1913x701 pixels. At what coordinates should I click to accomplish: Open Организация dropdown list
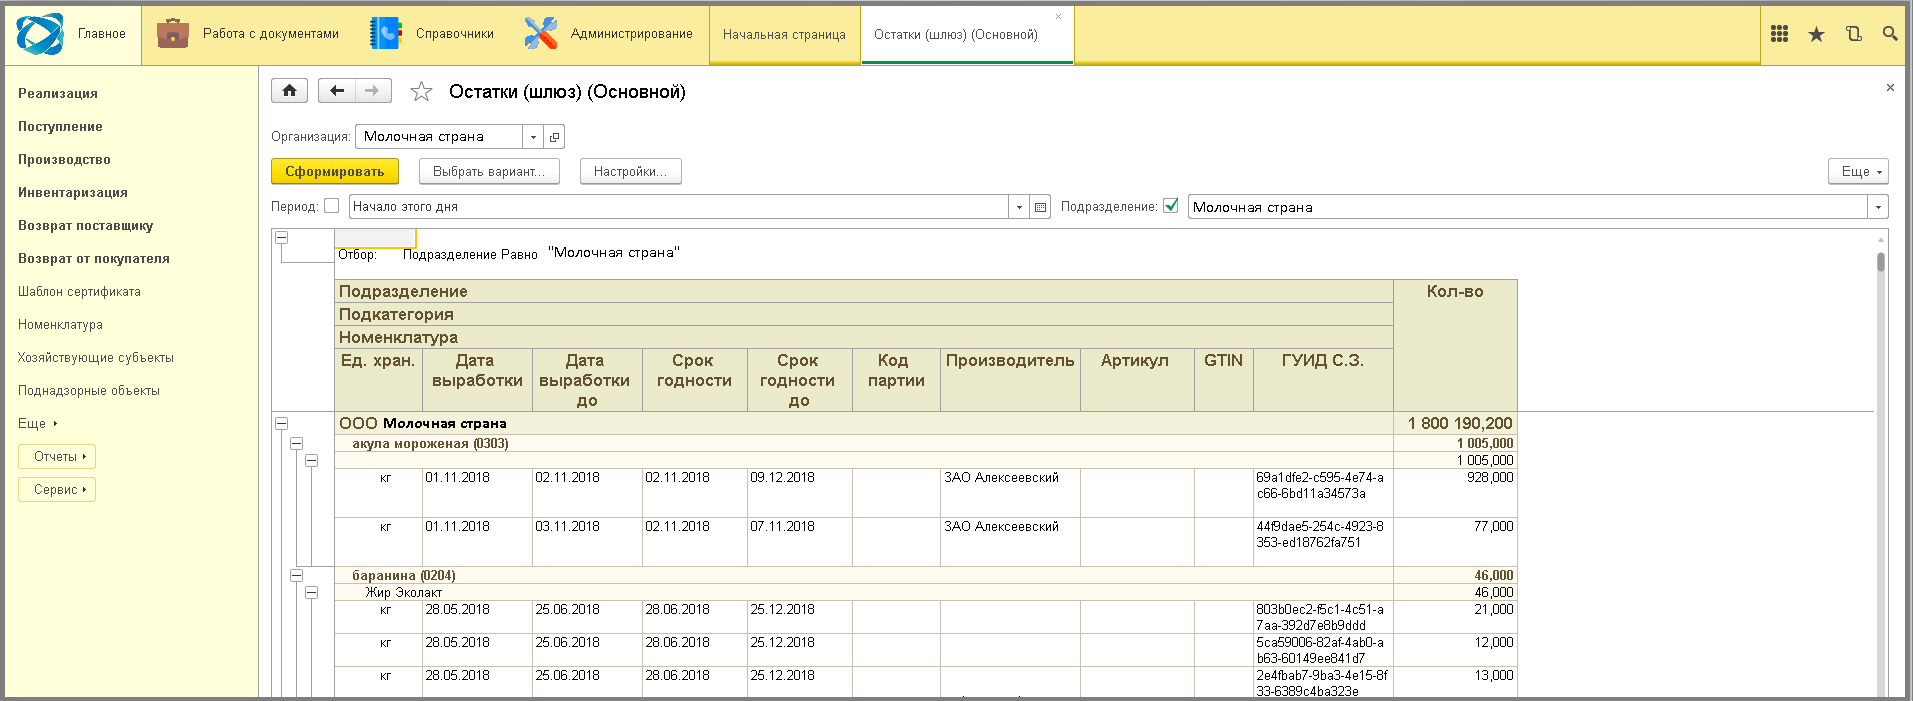click(533, 137)
